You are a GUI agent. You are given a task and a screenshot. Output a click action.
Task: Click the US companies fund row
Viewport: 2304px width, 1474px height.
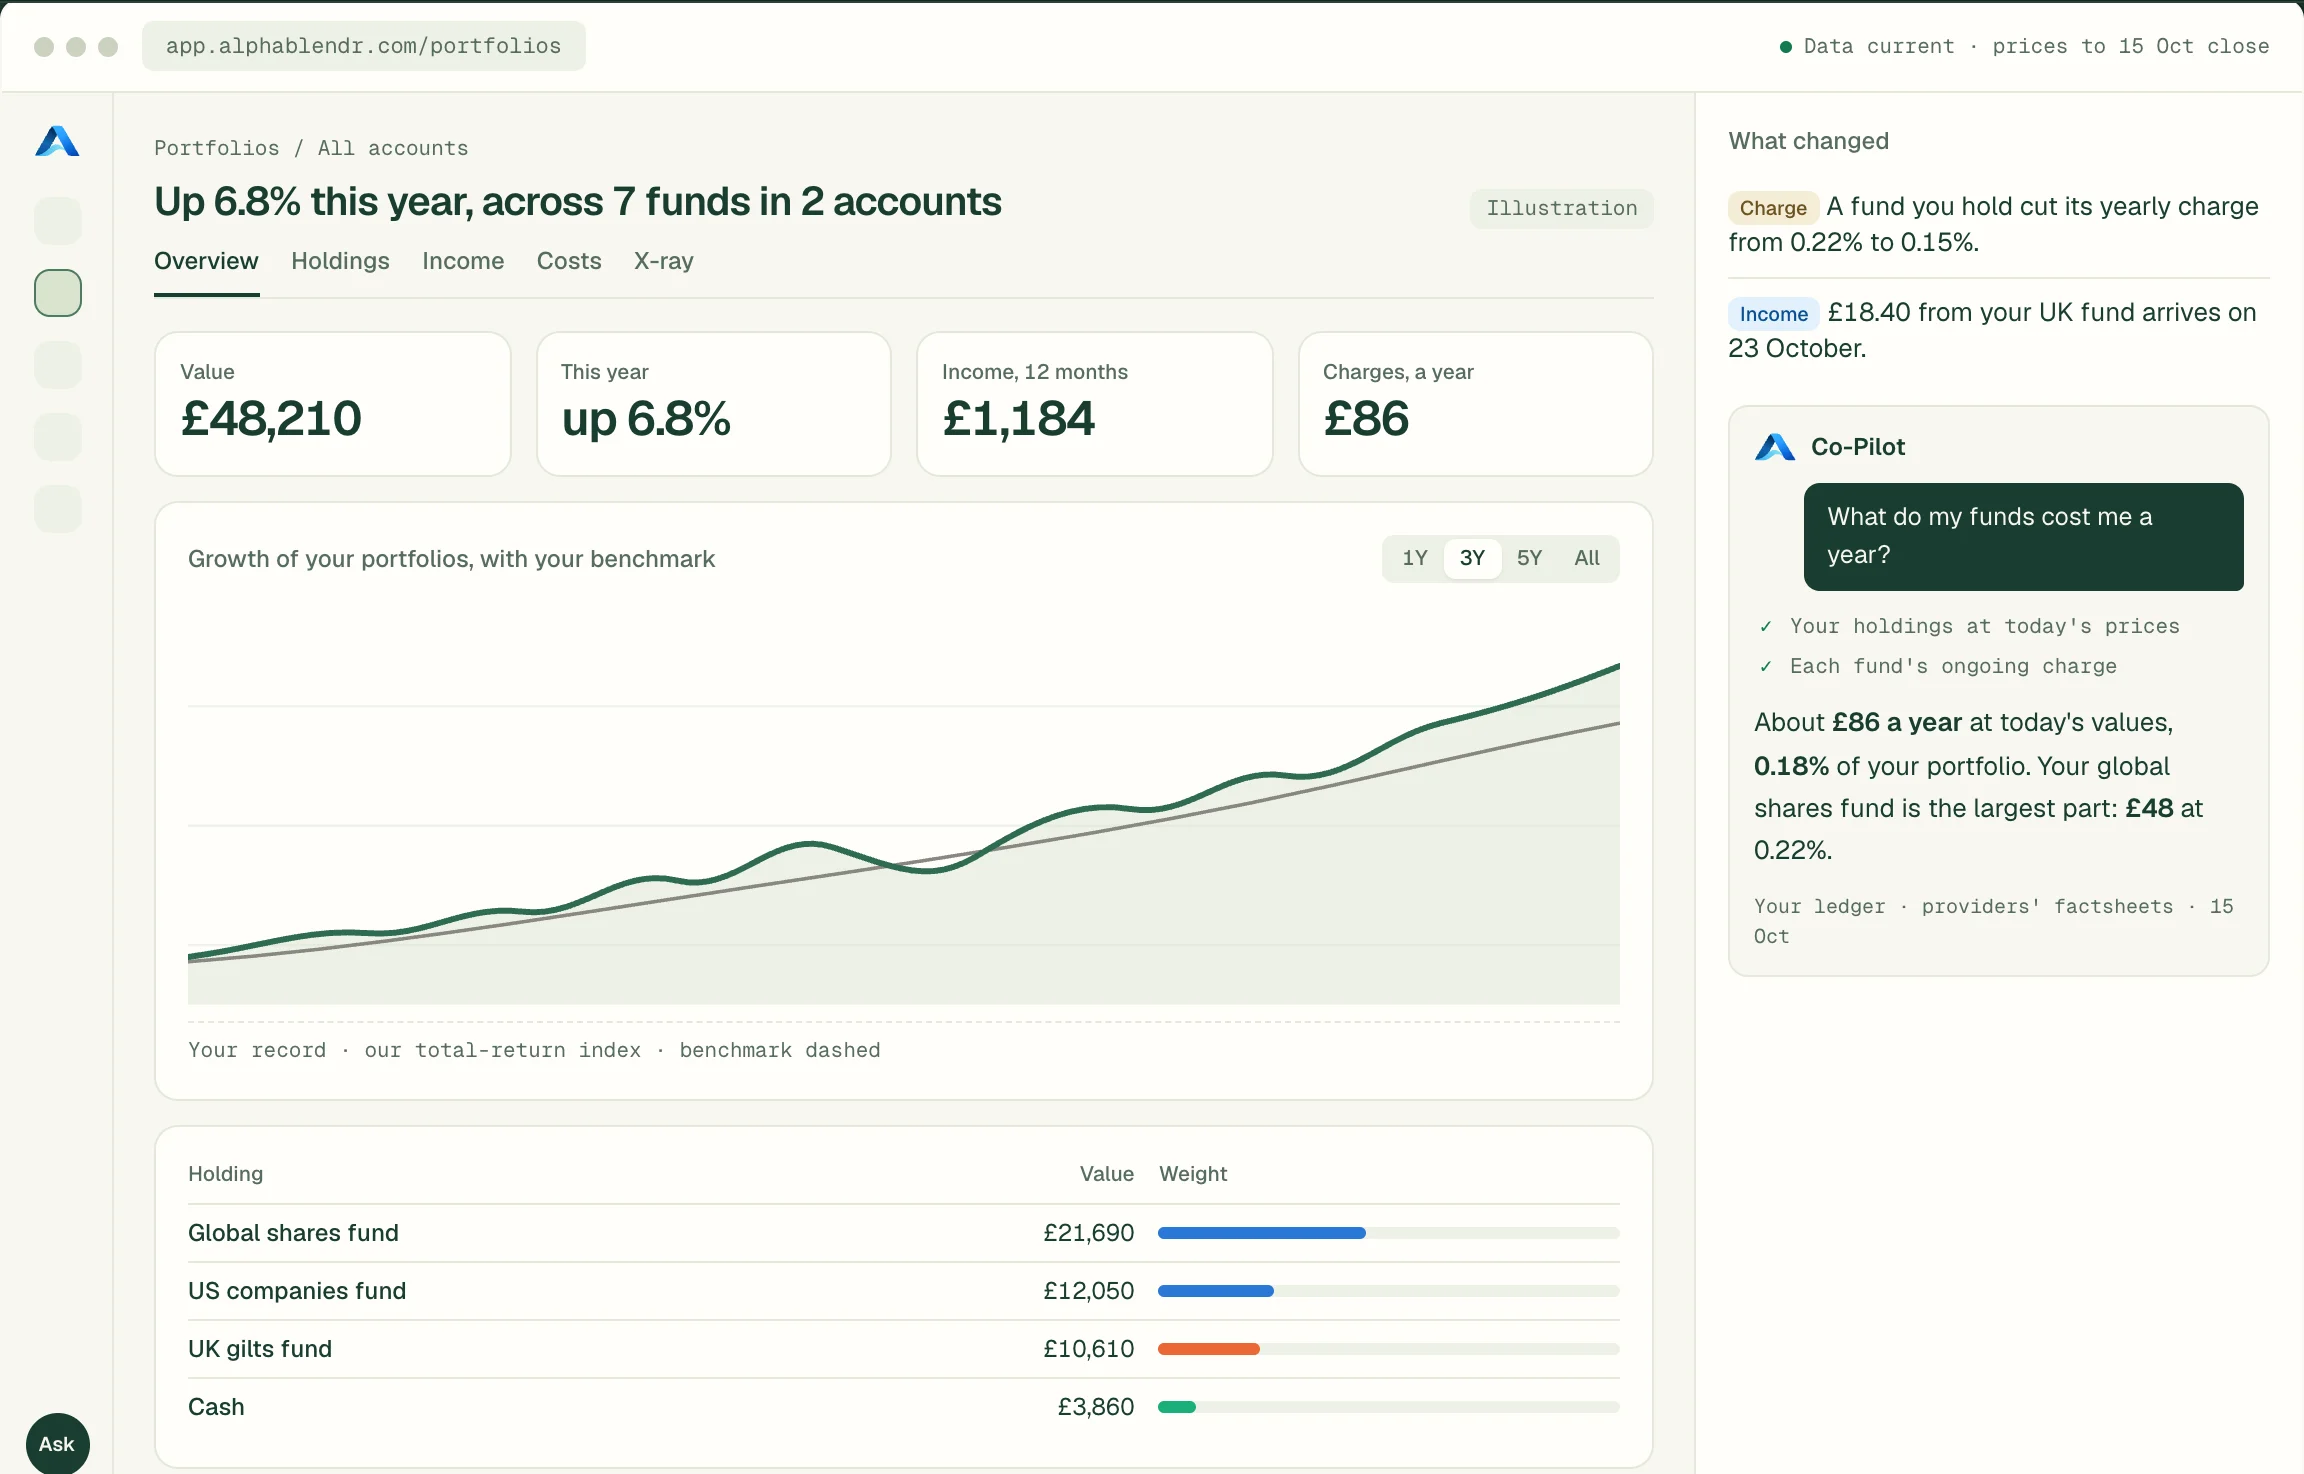904,1291
